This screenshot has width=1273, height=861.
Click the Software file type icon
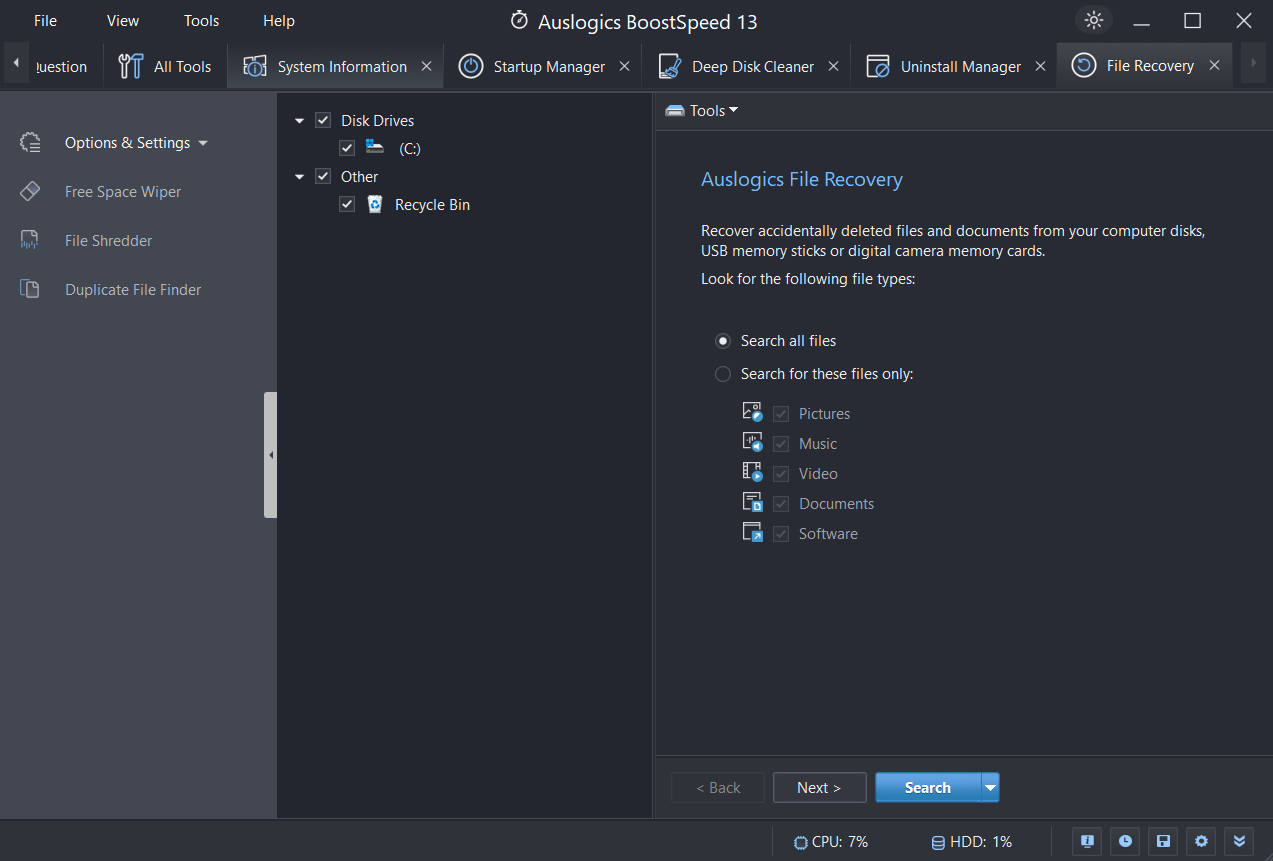click(753, 532)
